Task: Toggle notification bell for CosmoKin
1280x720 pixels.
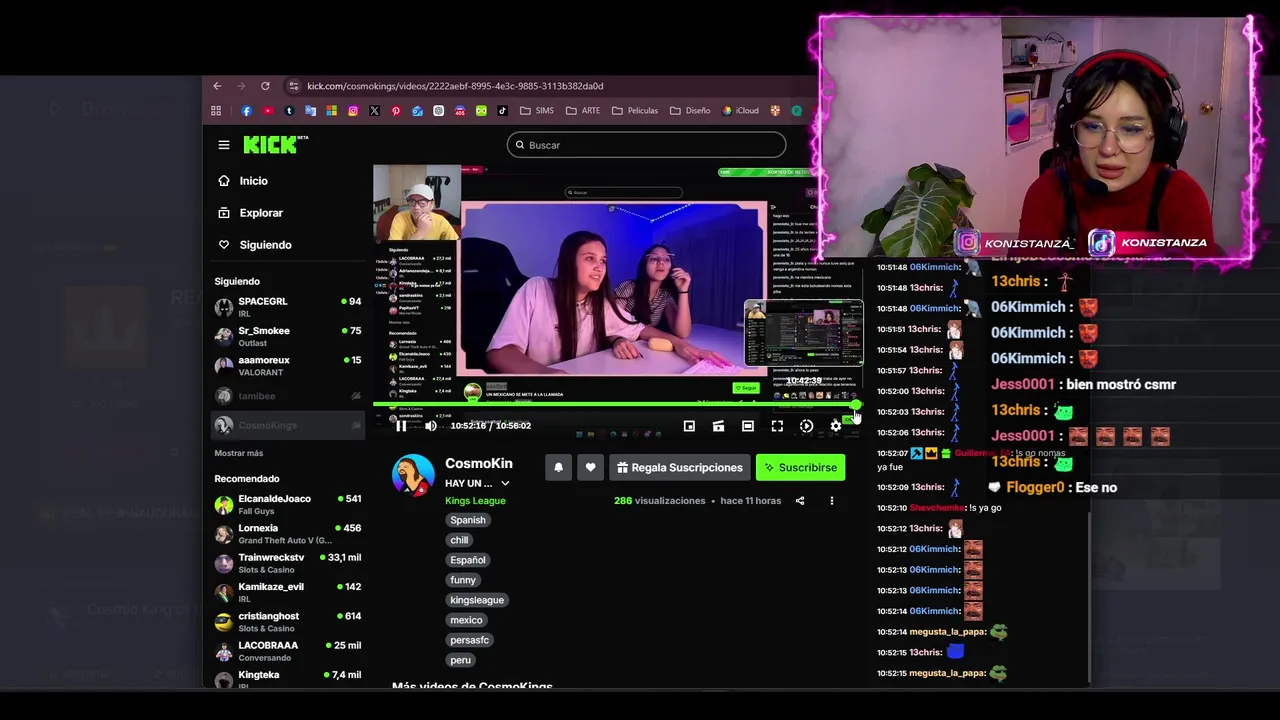Action: [x=558, y=467]
